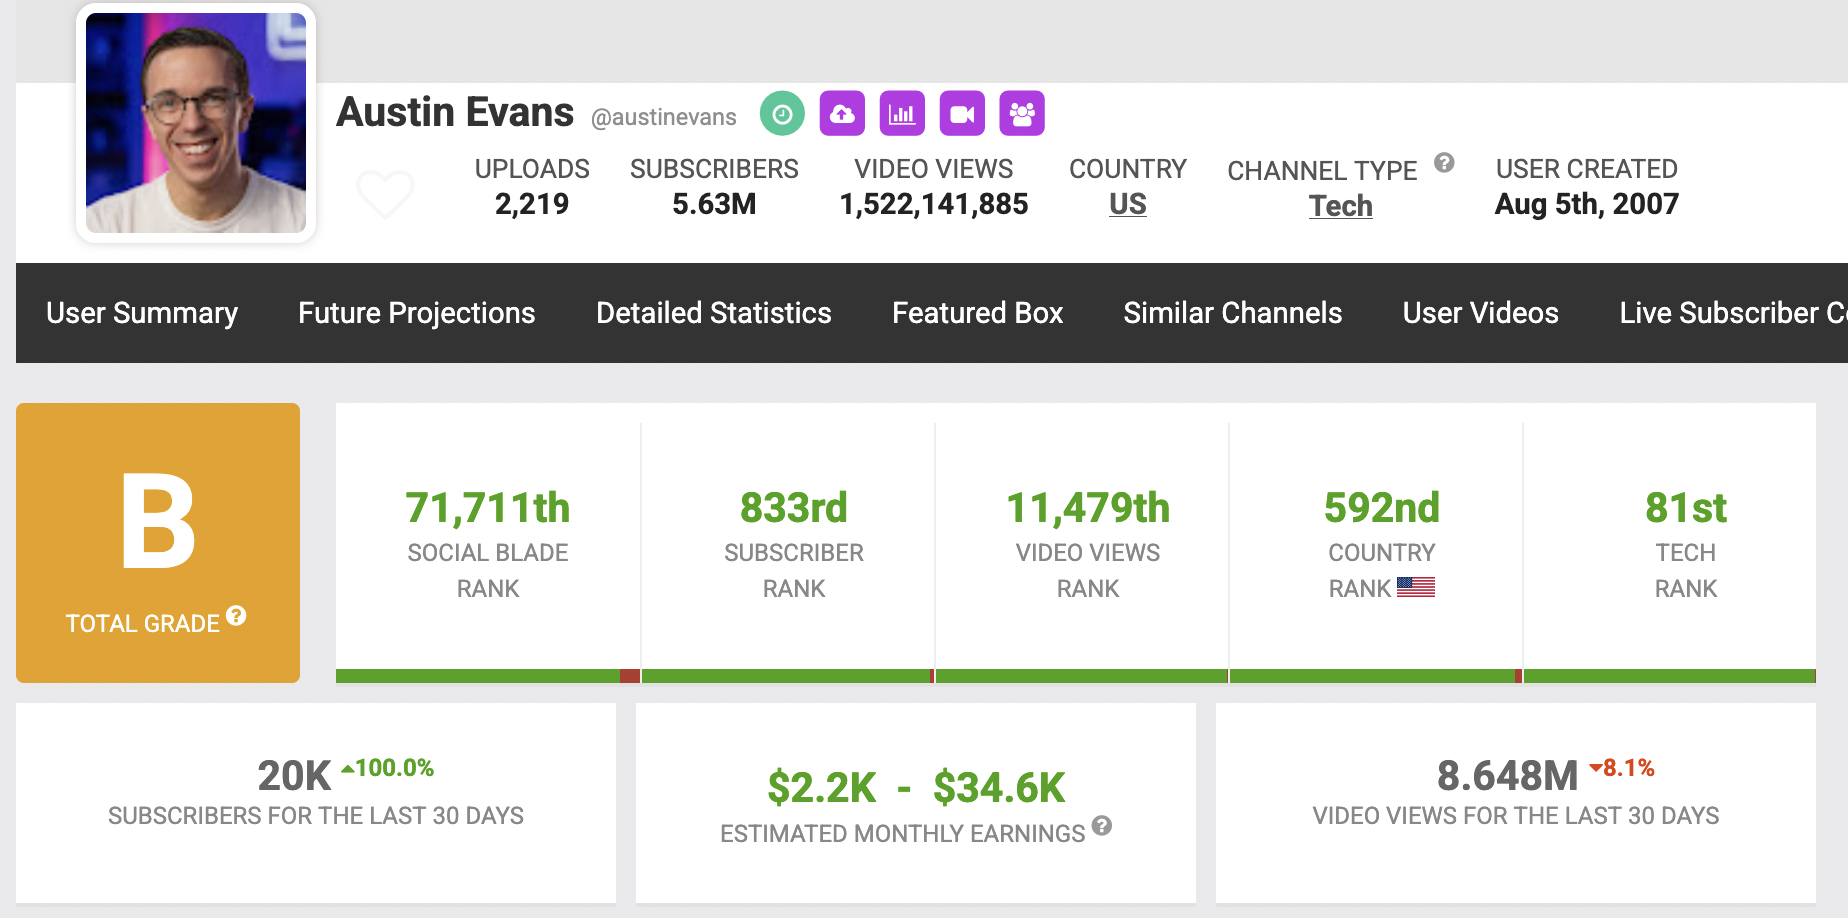Click the purple video camera icon
This screenshot has width=1848, height=918.
pyautogui.click(x=962, y=114)
